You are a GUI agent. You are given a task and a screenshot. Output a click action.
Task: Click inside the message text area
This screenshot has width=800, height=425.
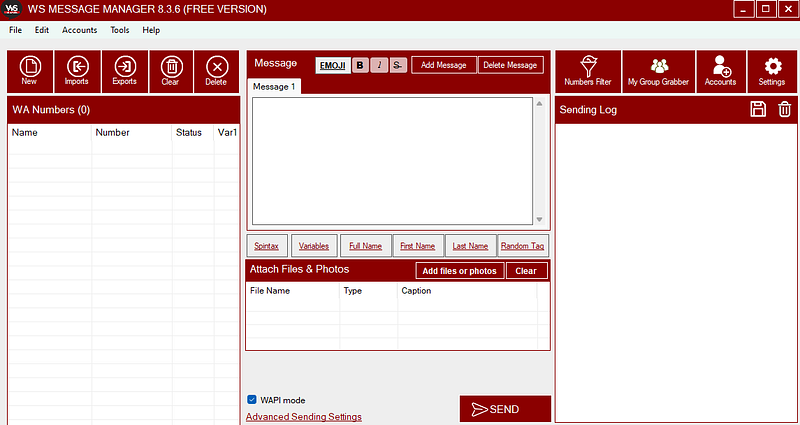coord(392,161)
